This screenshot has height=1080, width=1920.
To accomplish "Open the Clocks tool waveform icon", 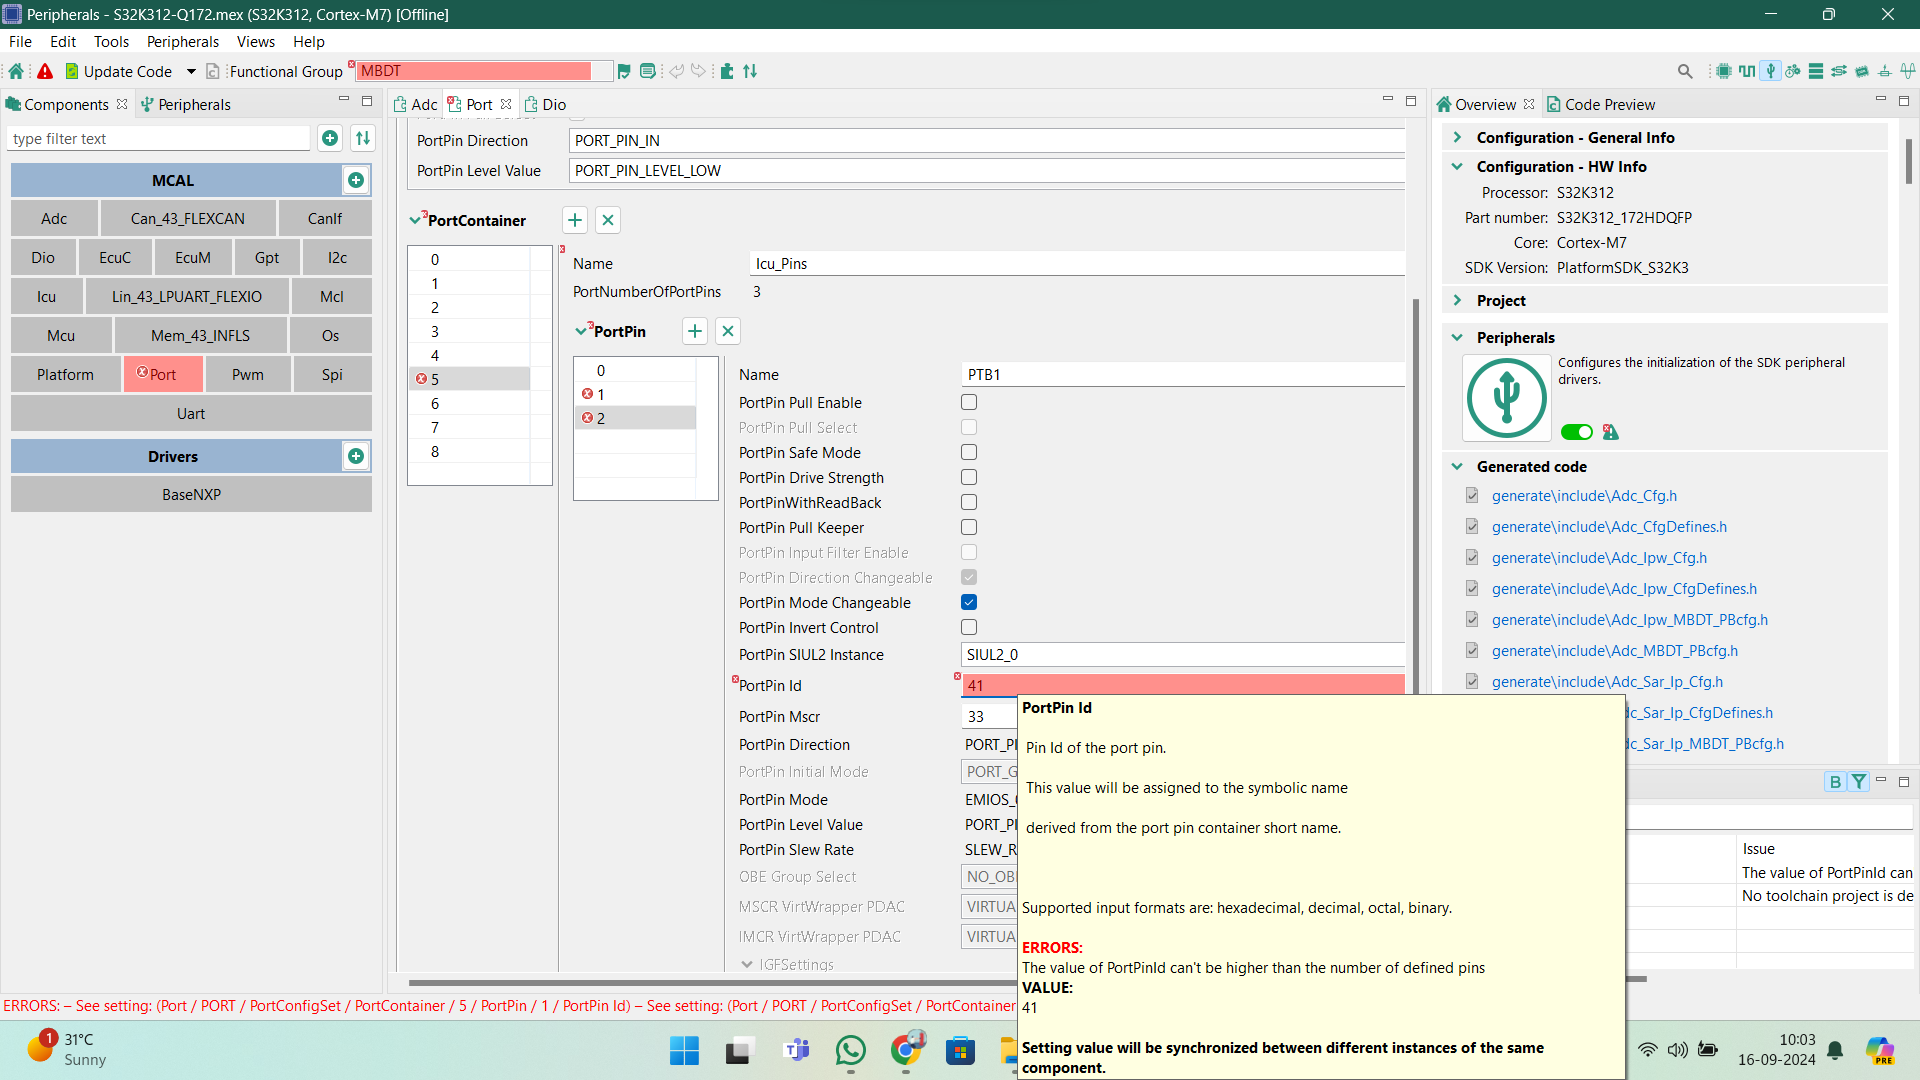I will pyautogui.click(x=1746, y=71).
